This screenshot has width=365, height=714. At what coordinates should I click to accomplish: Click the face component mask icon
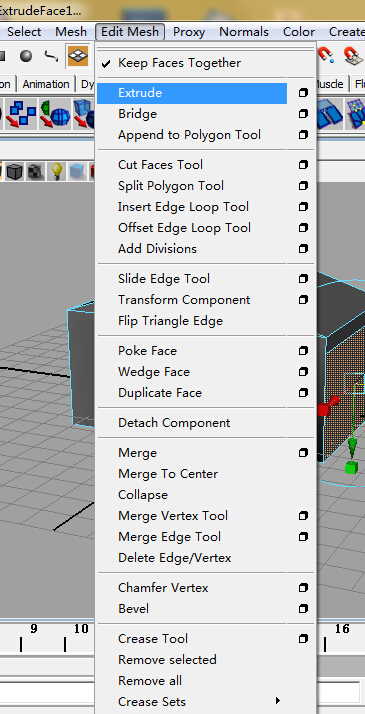(78, 56)
